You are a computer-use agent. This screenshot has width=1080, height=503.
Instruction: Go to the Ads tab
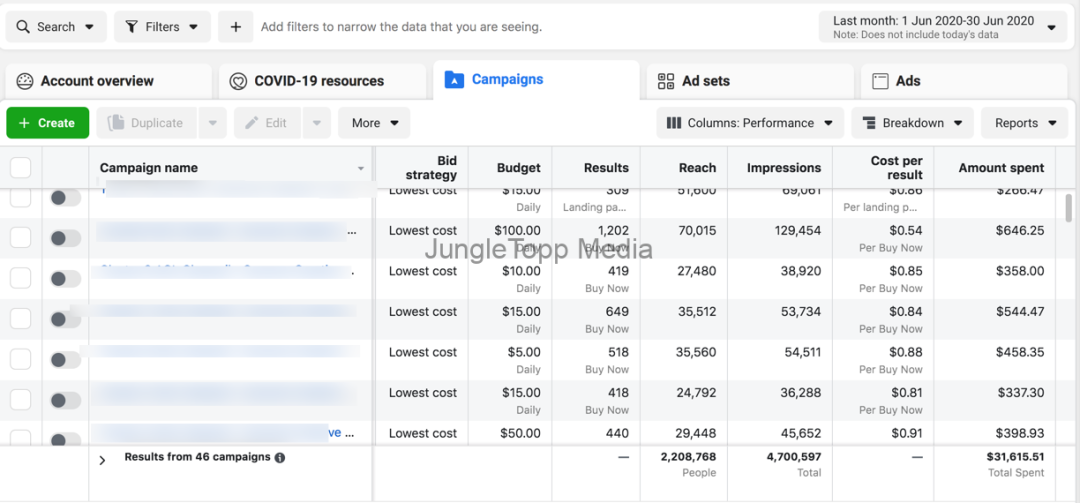coord(896,81)
